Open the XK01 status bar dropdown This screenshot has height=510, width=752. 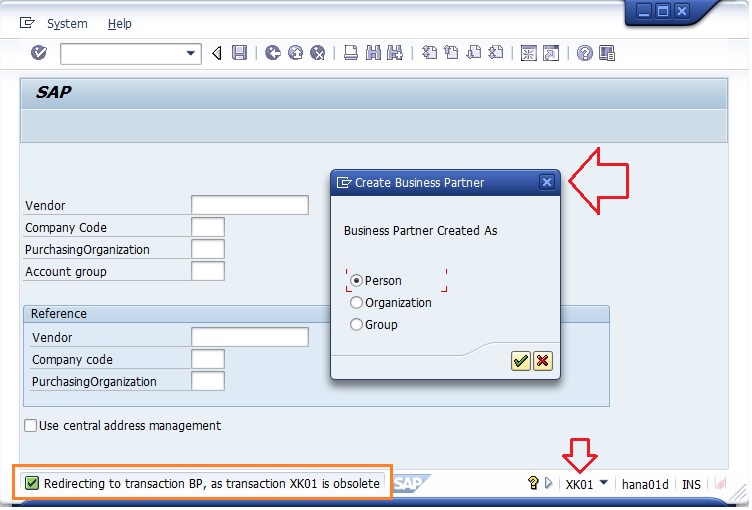pos(604,482)
